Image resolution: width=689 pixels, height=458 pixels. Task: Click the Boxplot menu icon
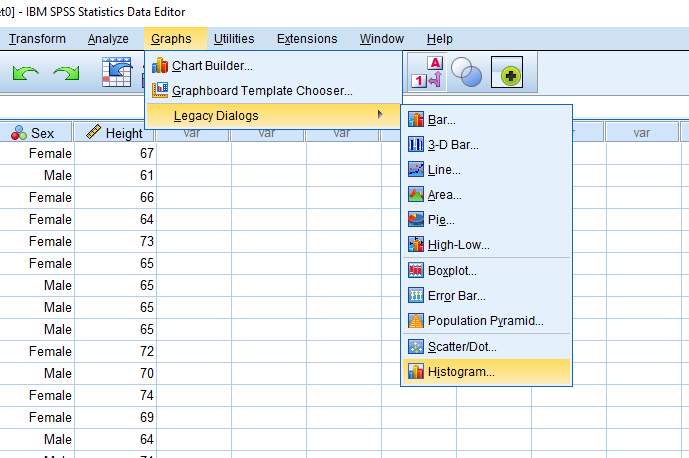tap(416, 270)
